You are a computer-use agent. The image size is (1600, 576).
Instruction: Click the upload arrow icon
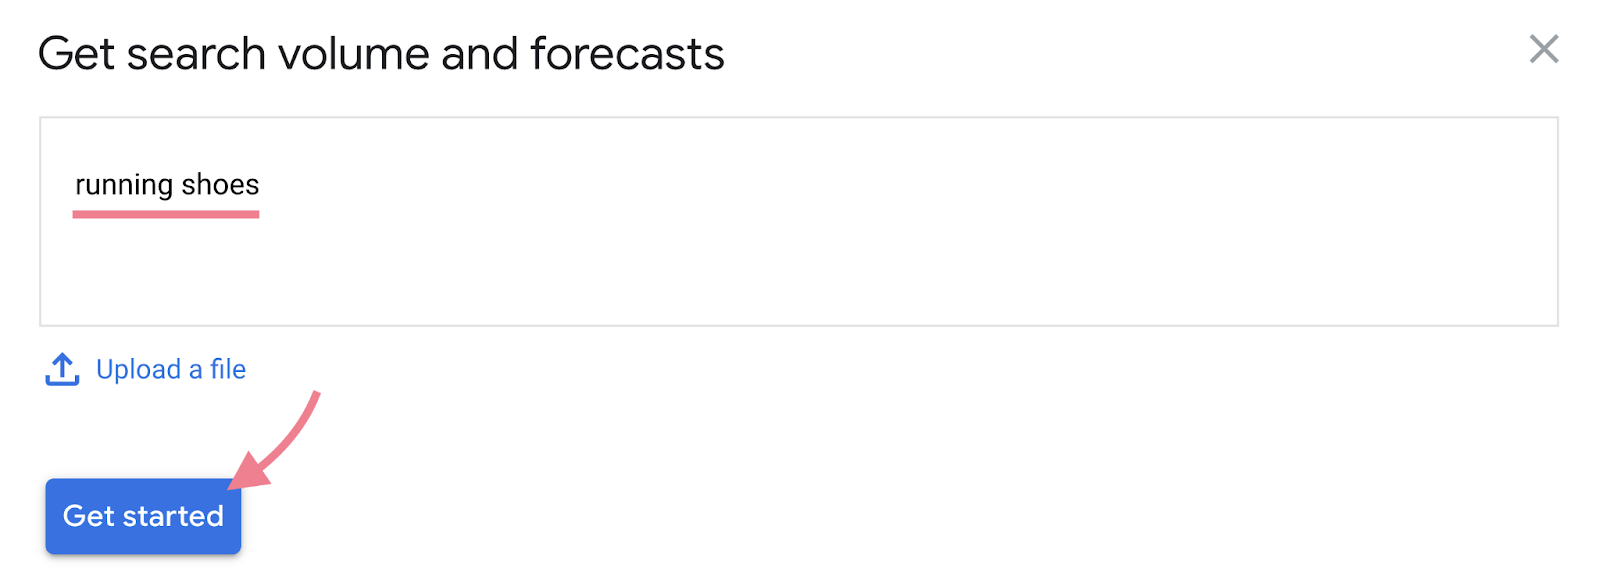pos(62,369)
